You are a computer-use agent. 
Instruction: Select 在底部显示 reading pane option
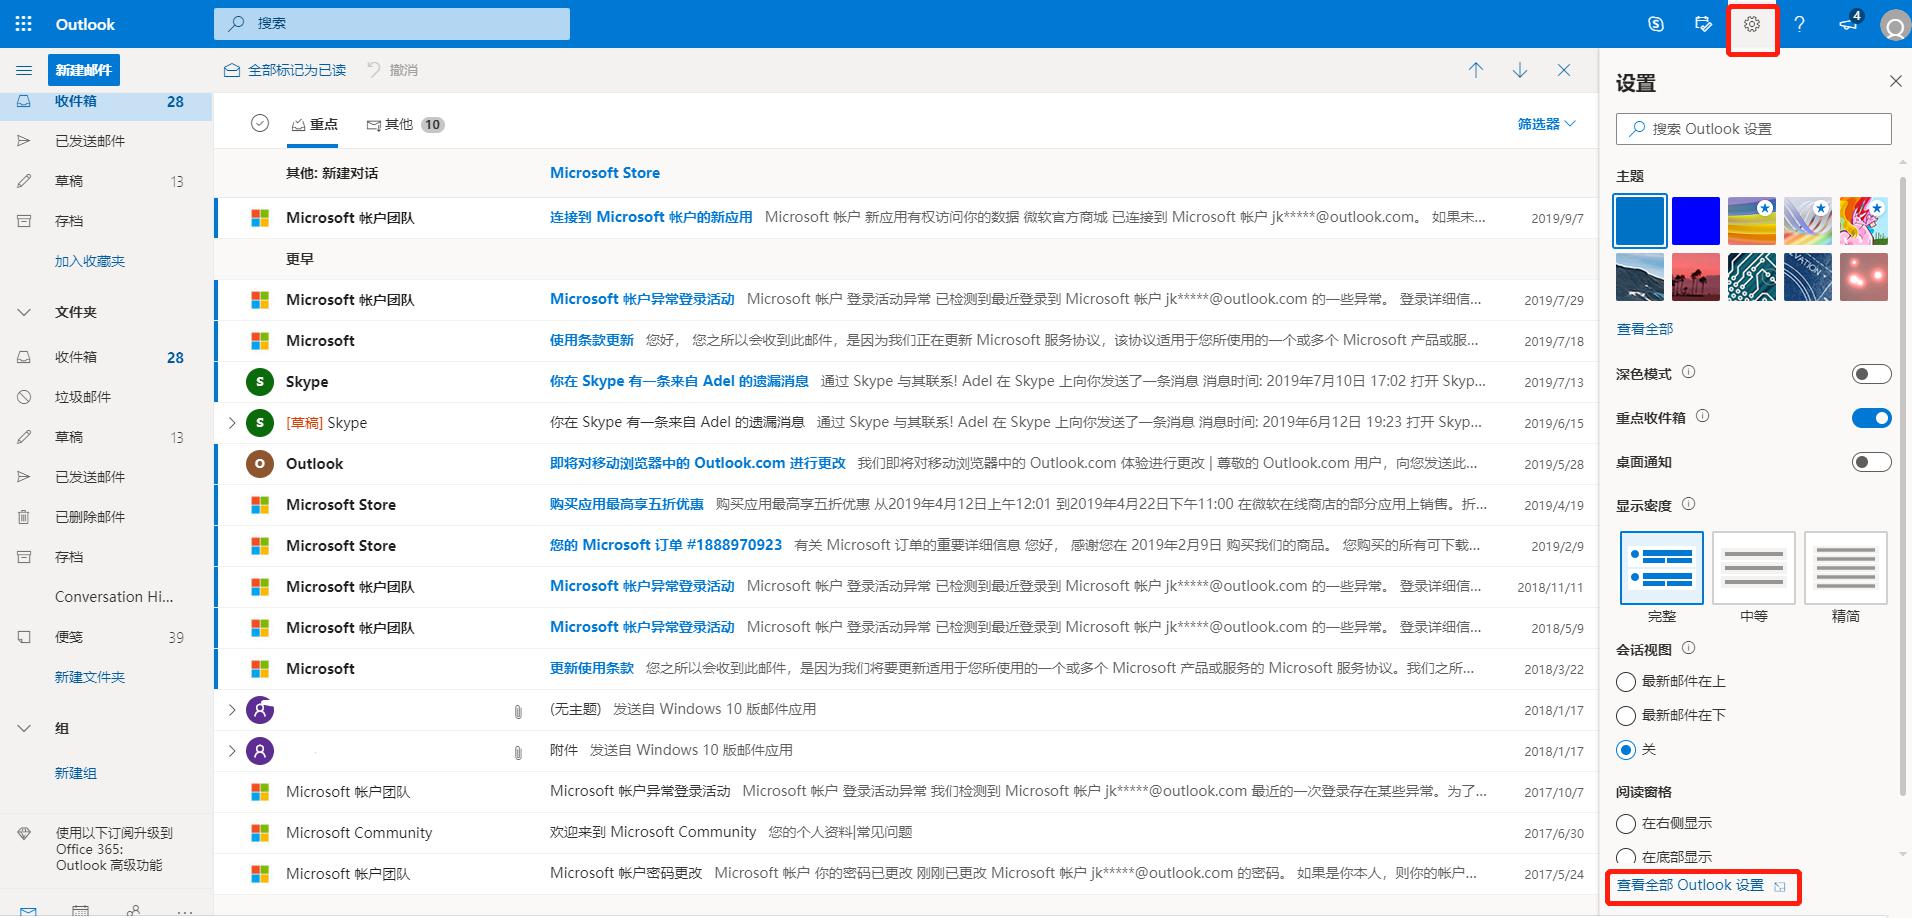1626,858
